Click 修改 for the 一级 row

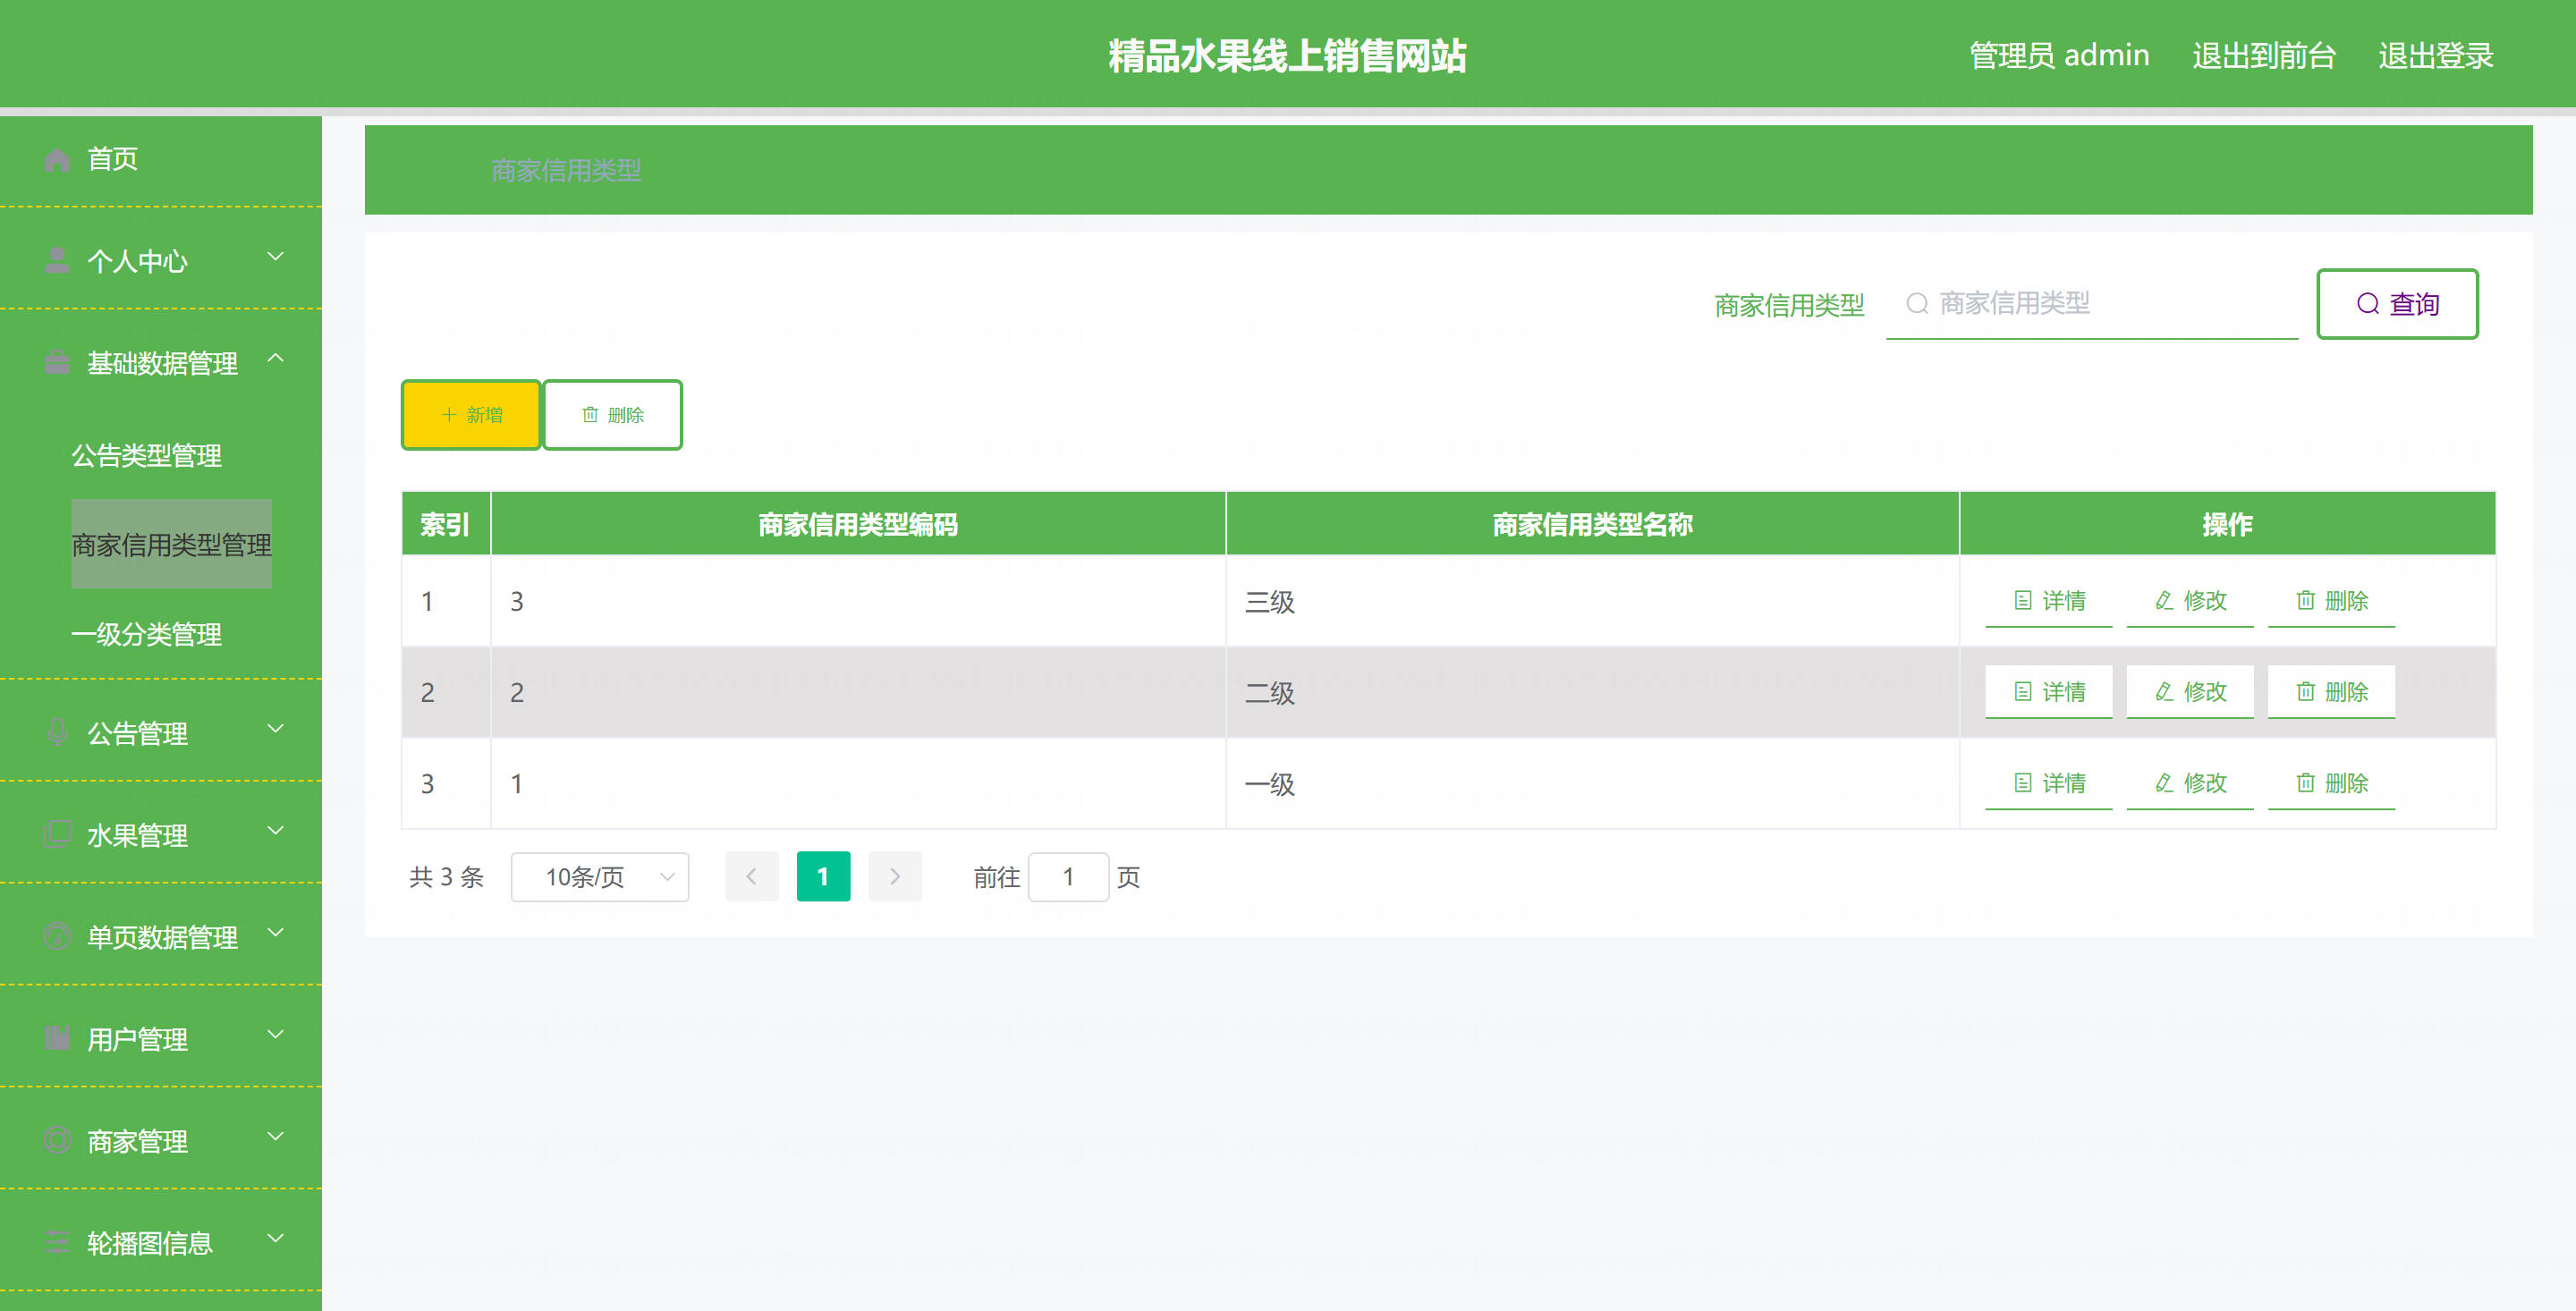coord(2190,783)
